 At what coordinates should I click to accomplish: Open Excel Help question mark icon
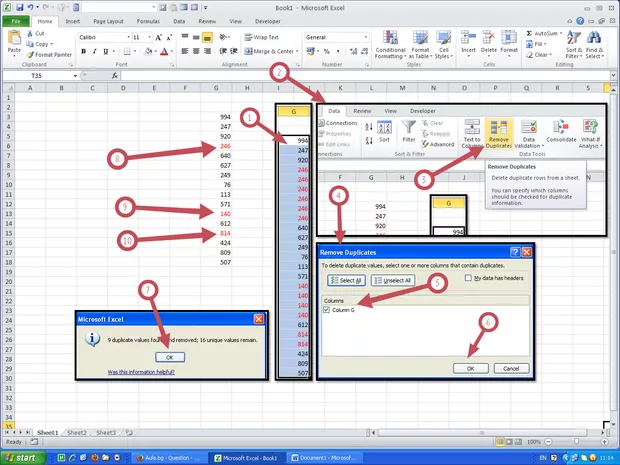point(580,21)
